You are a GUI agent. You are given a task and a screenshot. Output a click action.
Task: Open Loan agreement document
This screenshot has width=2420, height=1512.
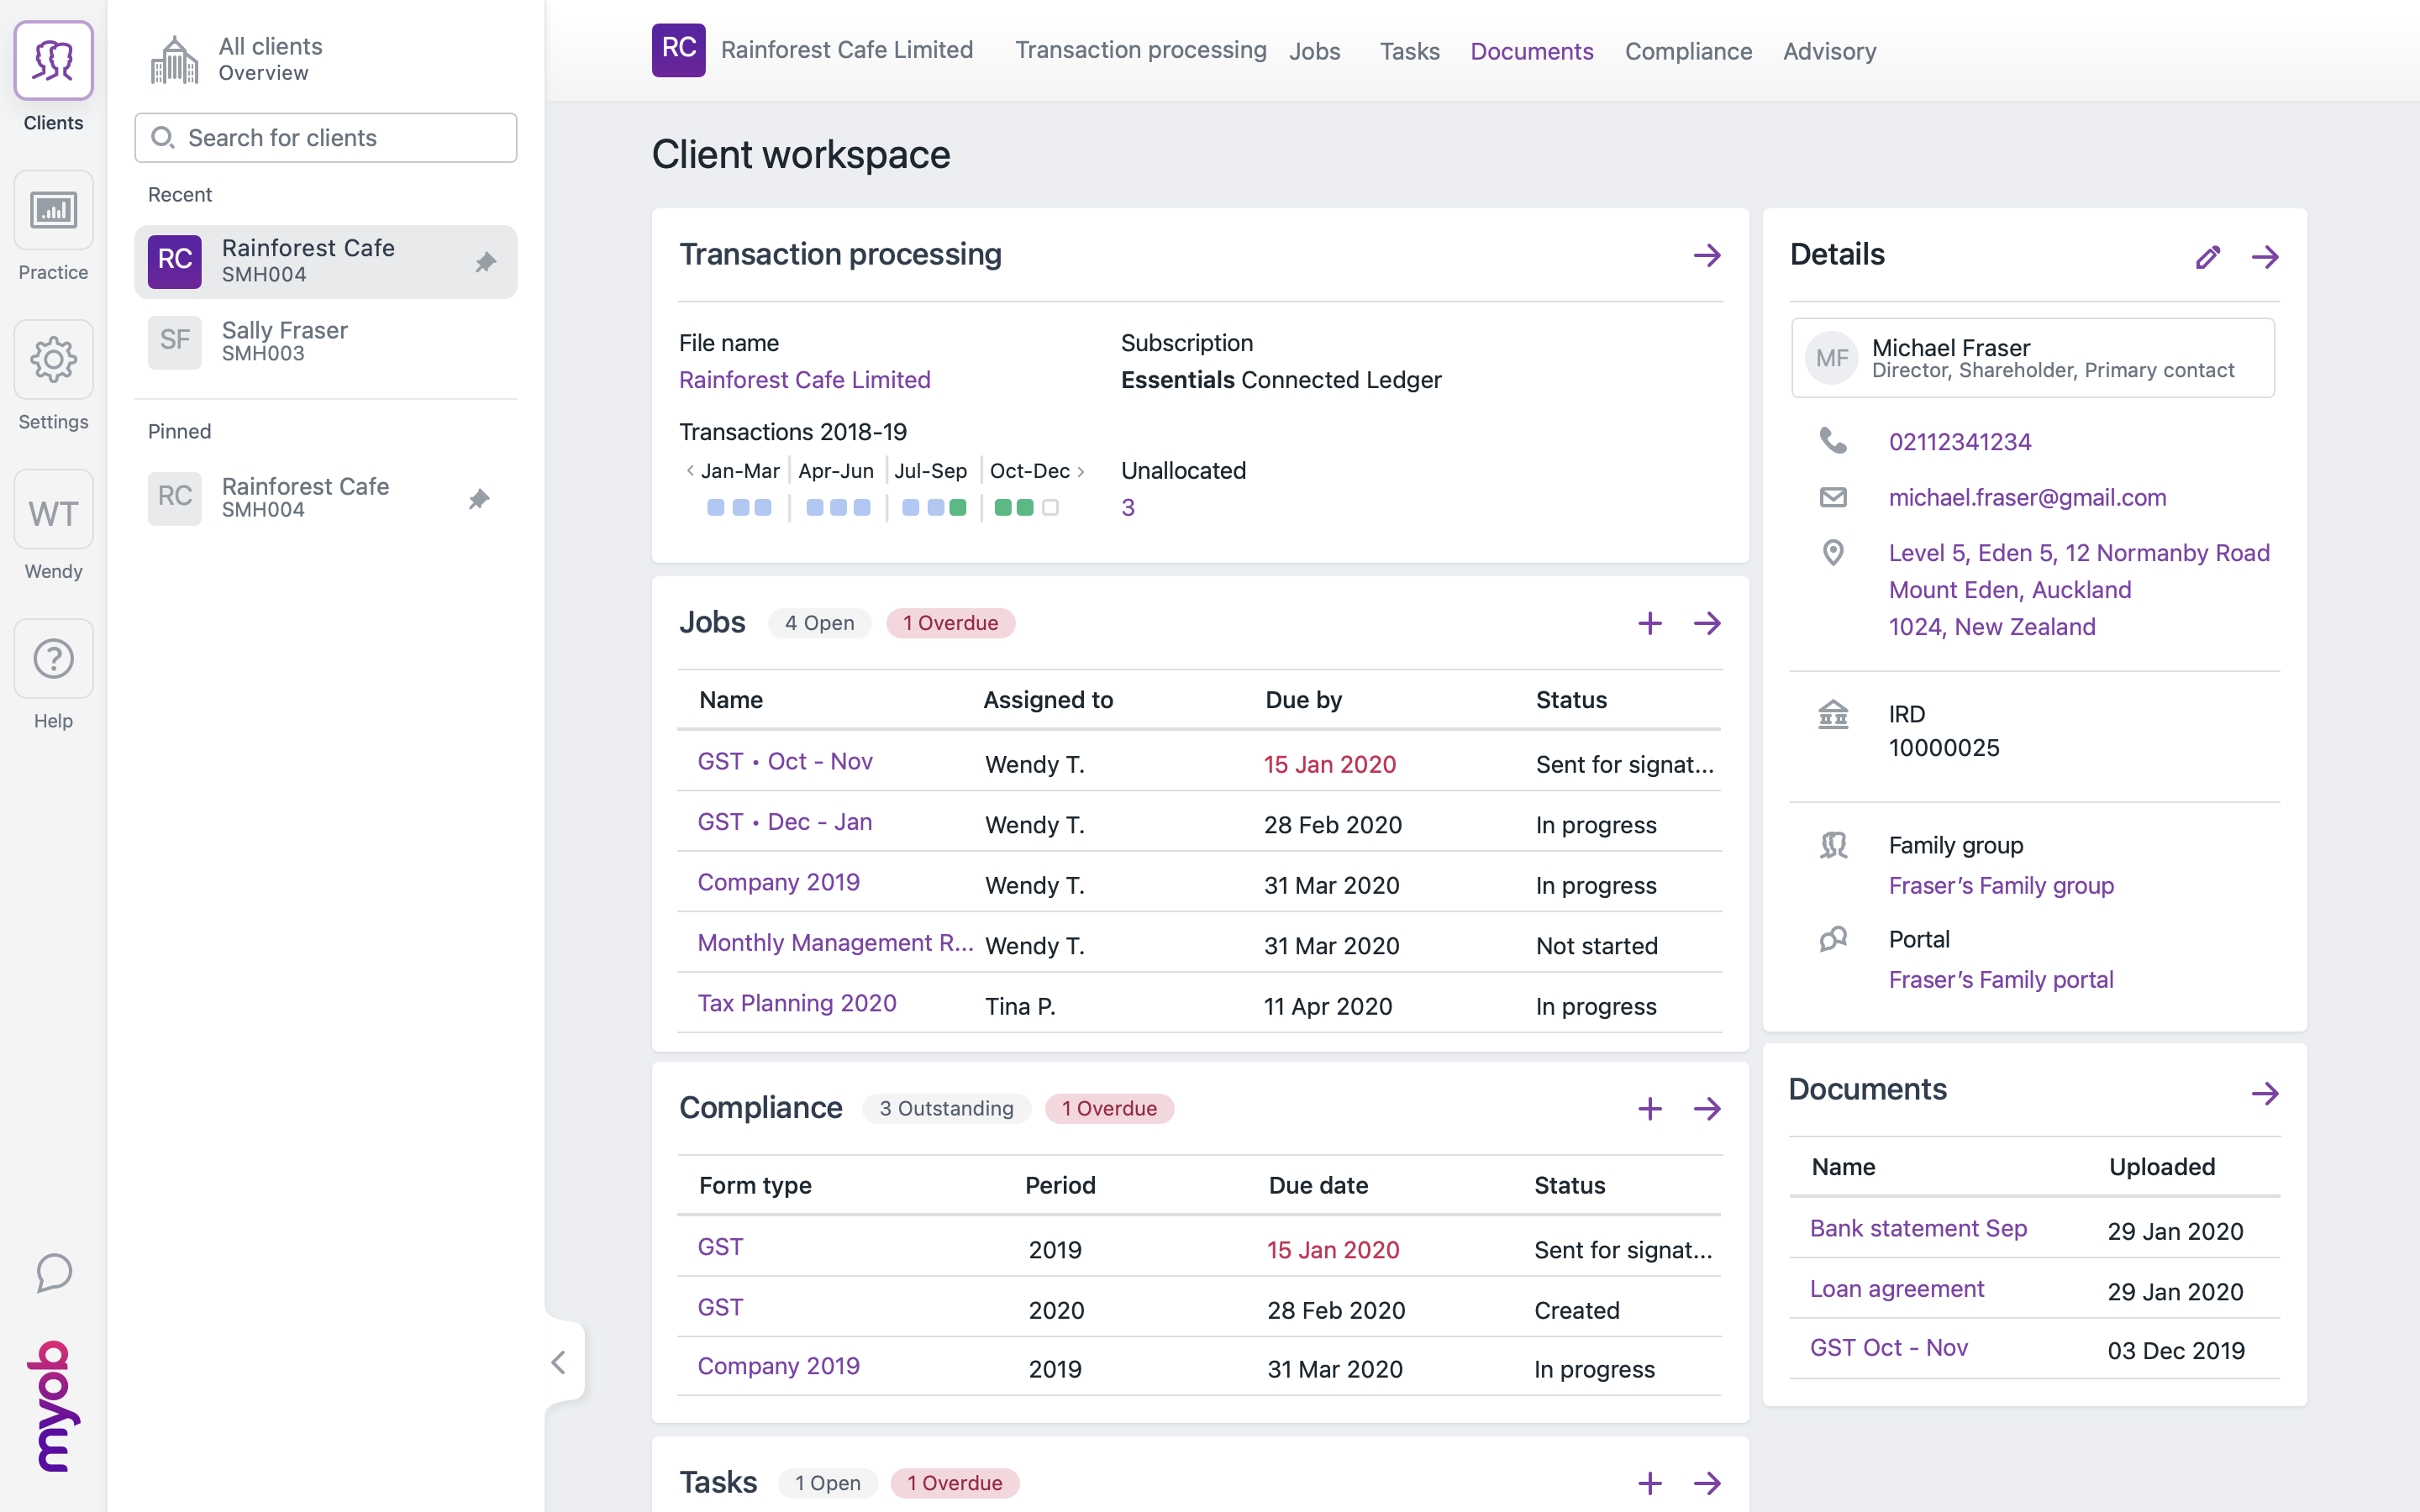[1896, 1289]
